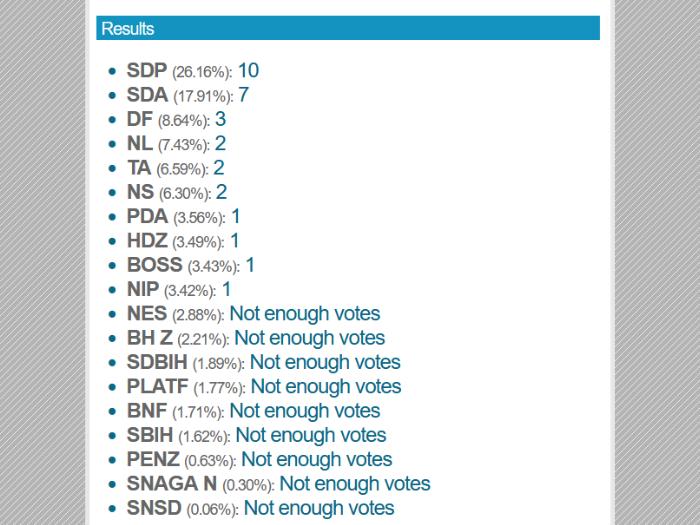This screenshot has width=700, height=525.
Task: Click the NL party label
Action: point(140,143)
